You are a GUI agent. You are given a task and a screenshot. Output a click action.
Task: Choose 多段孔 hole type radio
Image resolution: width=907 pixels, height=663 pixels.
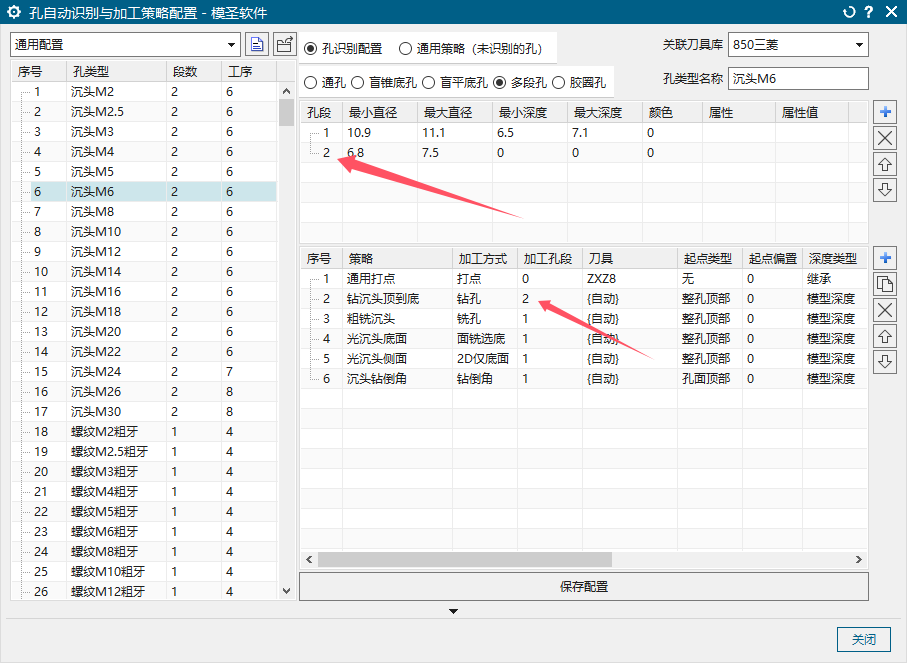pyautogui.click(x=500, y=83)
